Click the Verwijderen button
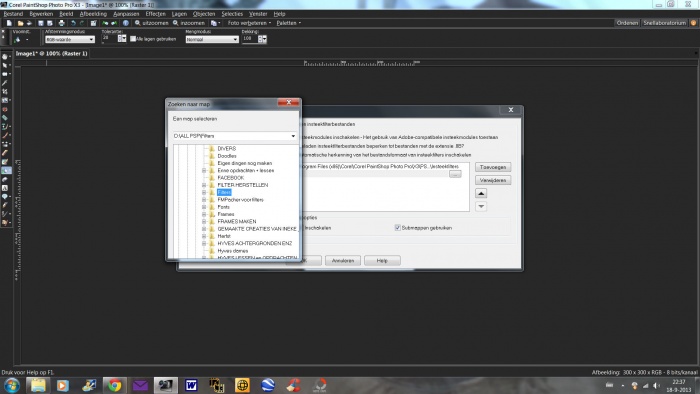The image size is (700, 394). pyautogui.click(x=493, y=180)
